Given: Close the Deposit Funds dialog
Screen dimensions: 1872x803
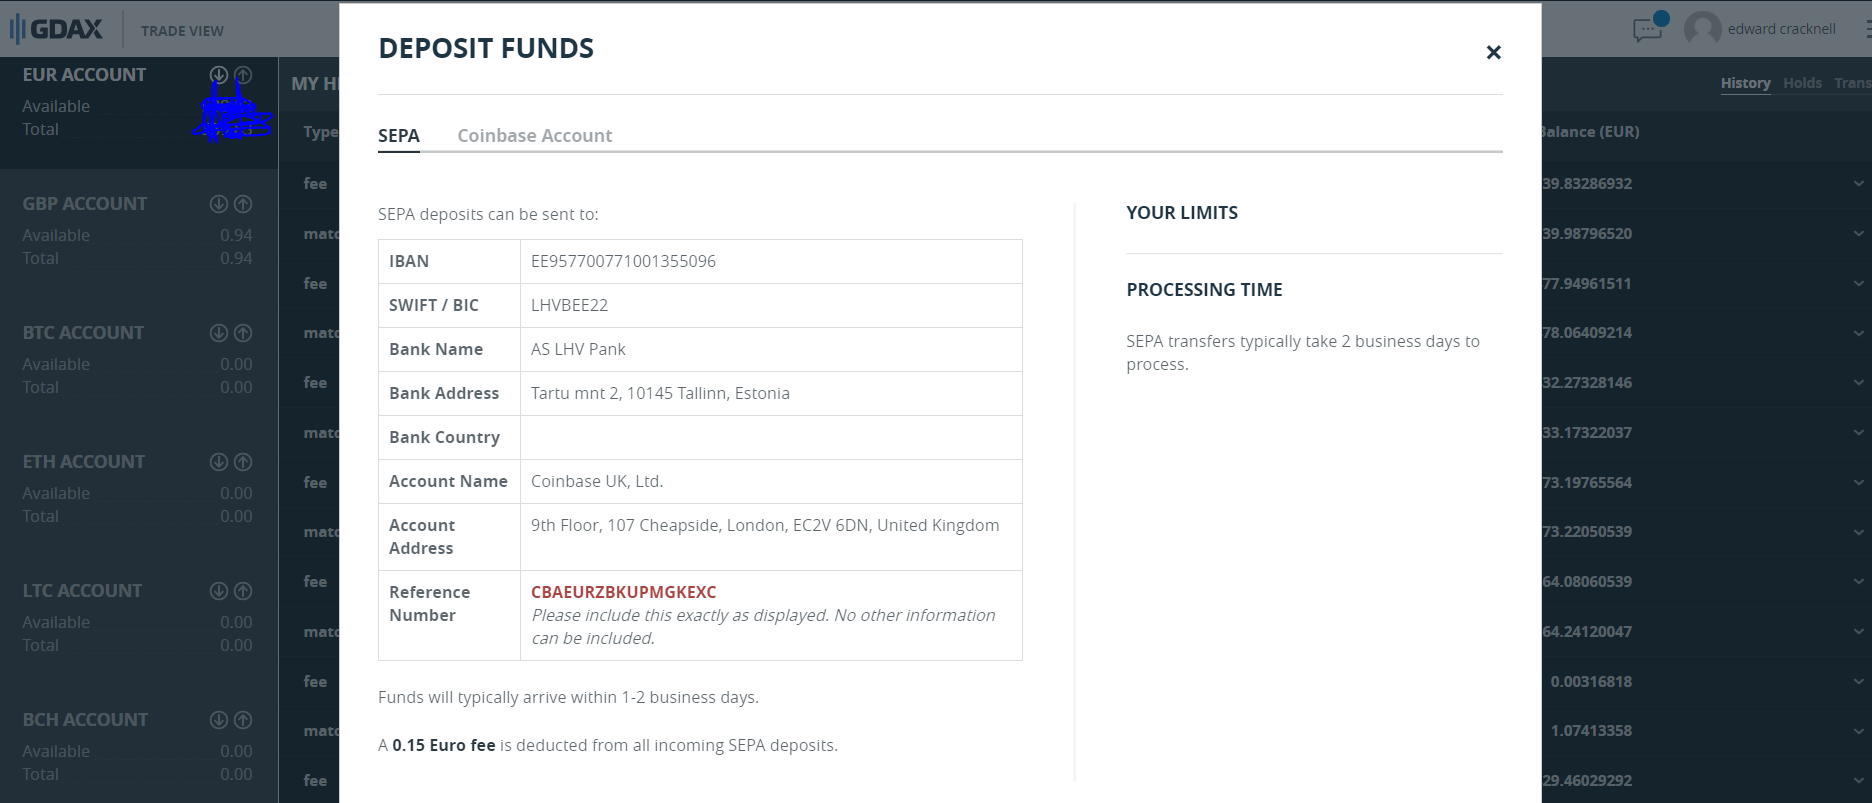Looking at the screenshot, I should click(x=1493, y=52).
